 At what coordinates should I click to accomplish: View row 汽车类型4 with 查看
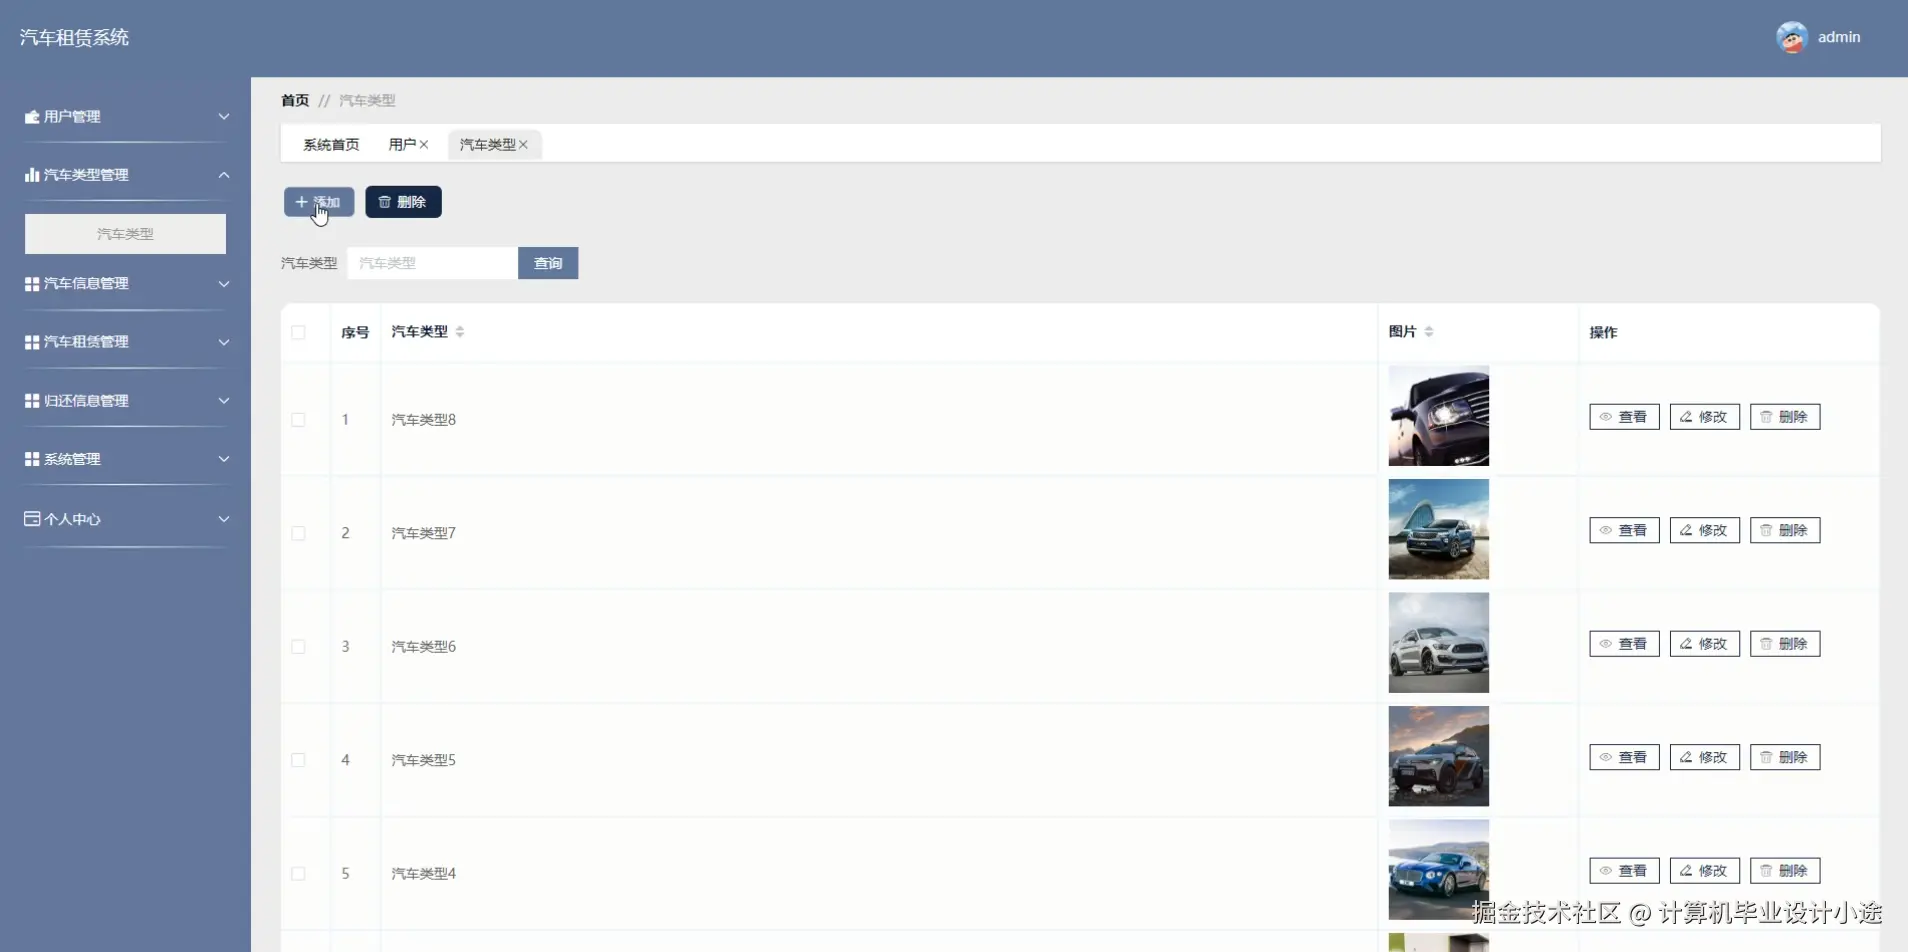[x=1624, y=871]
